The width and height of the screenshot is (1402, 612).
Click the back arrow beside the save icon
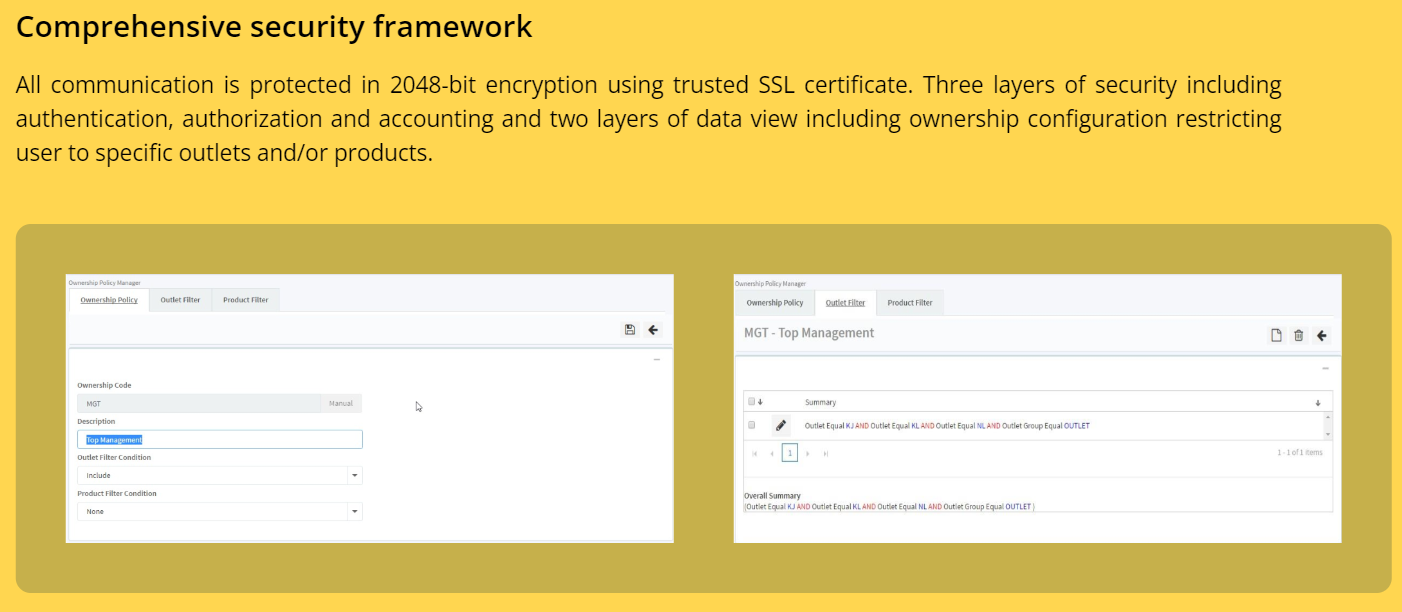(653, 330)
